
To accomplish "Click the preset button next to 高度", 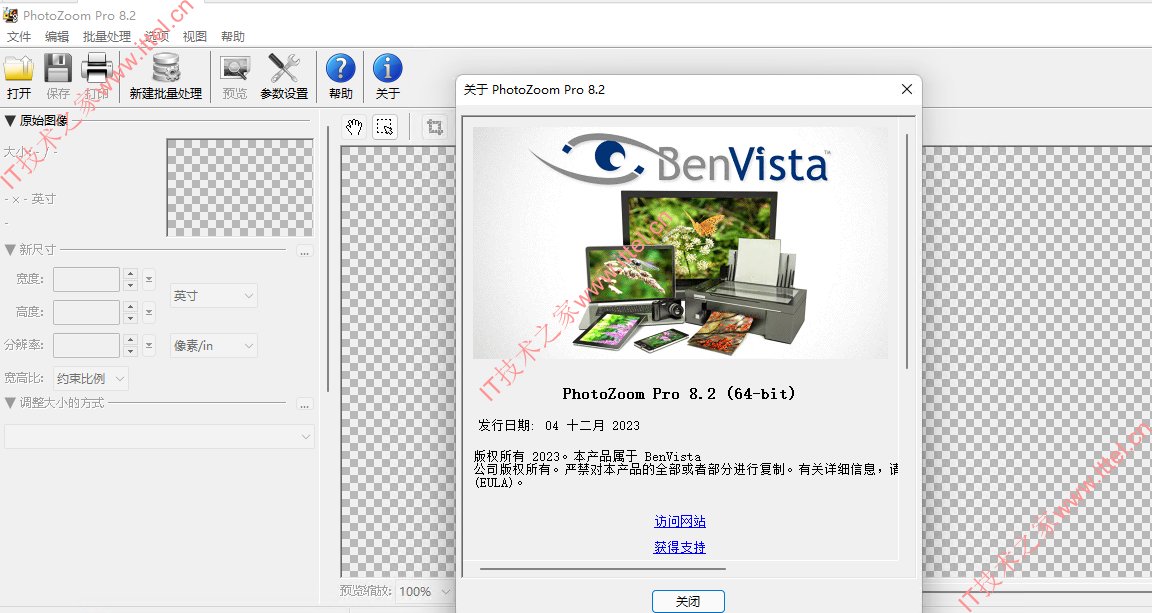I will pyautogui.click(x=148, y=312).
